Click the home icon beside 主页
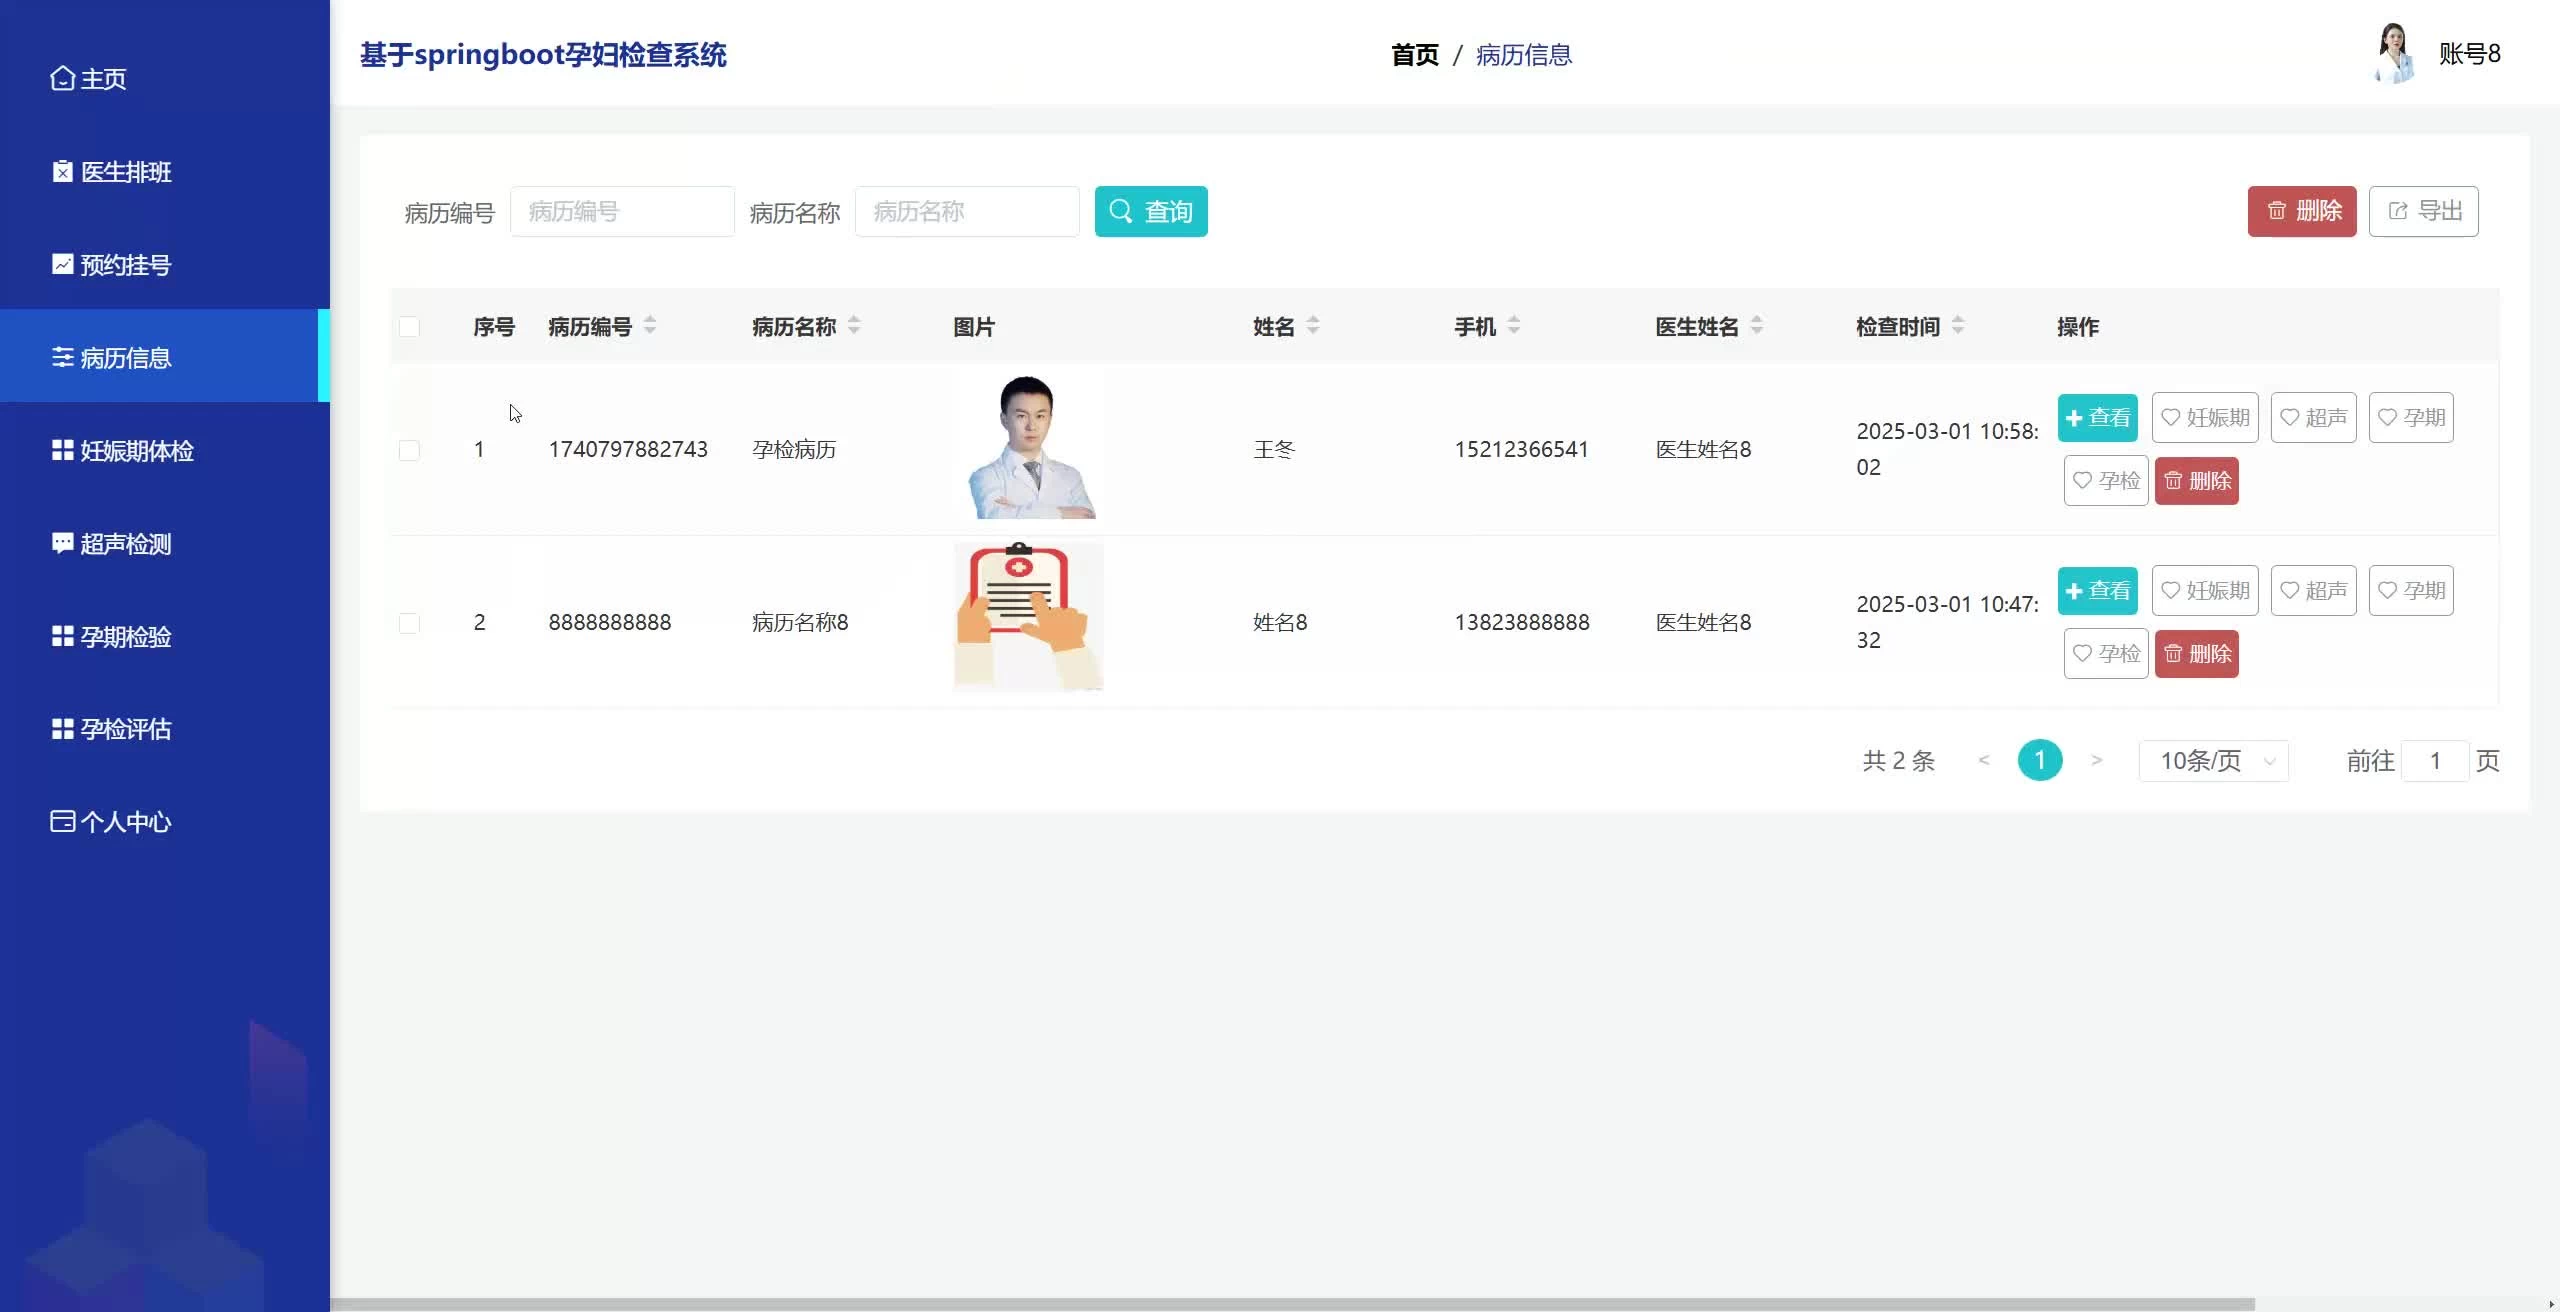This screenshot has width=2560, height=1312. click(62, 78)
